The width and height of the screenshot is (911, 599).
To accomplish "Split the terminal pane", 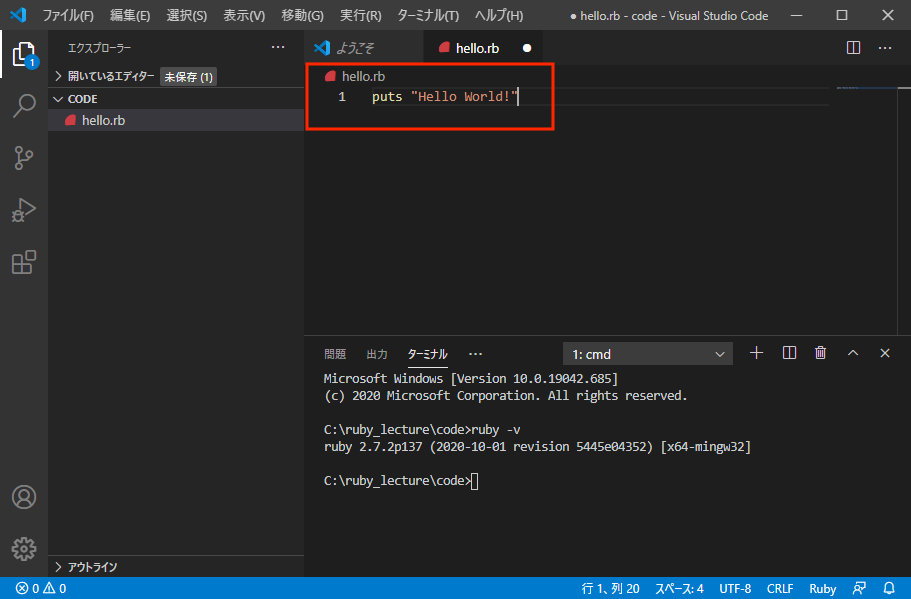I will tap(789, 353).
